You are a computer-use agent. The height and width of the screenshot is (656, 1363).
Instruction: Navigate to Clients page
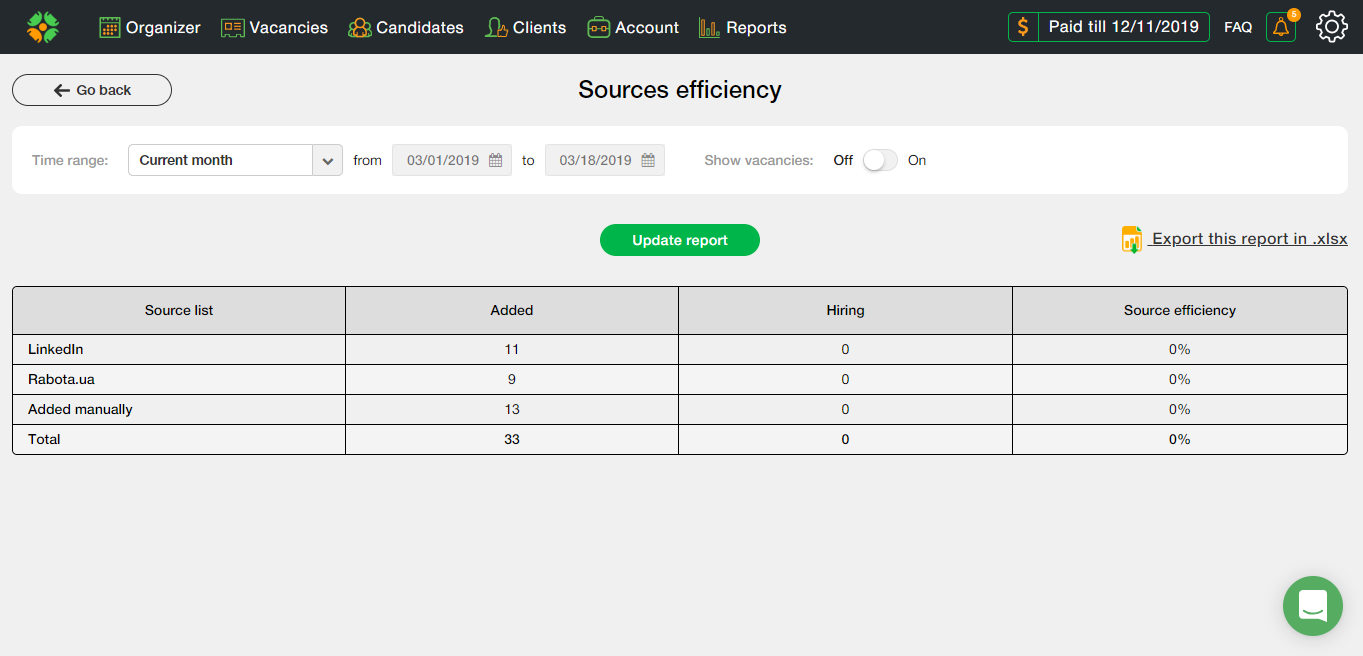(525, 28)
